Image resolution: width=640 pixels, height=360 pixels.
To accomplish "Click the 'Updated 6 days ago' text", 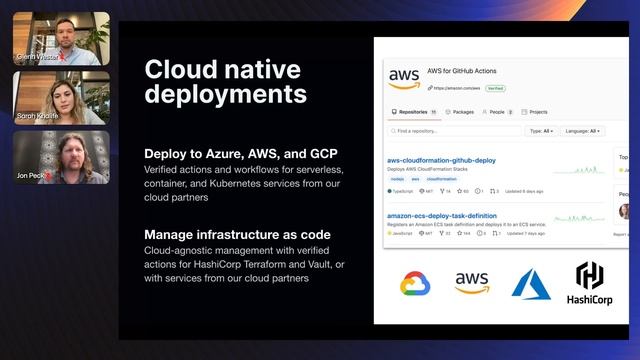I will [x=524, y=191].
